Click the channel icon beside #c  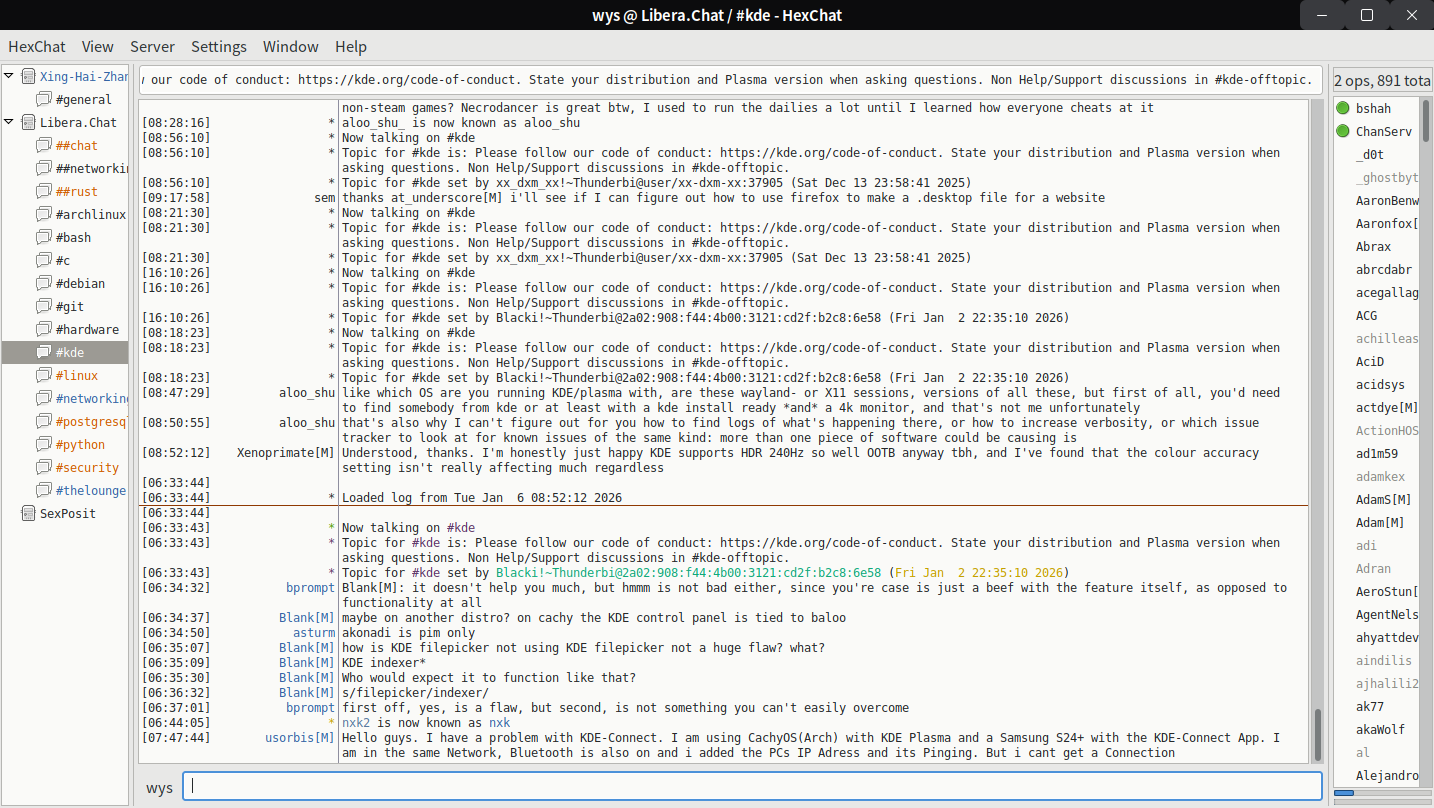44,260
